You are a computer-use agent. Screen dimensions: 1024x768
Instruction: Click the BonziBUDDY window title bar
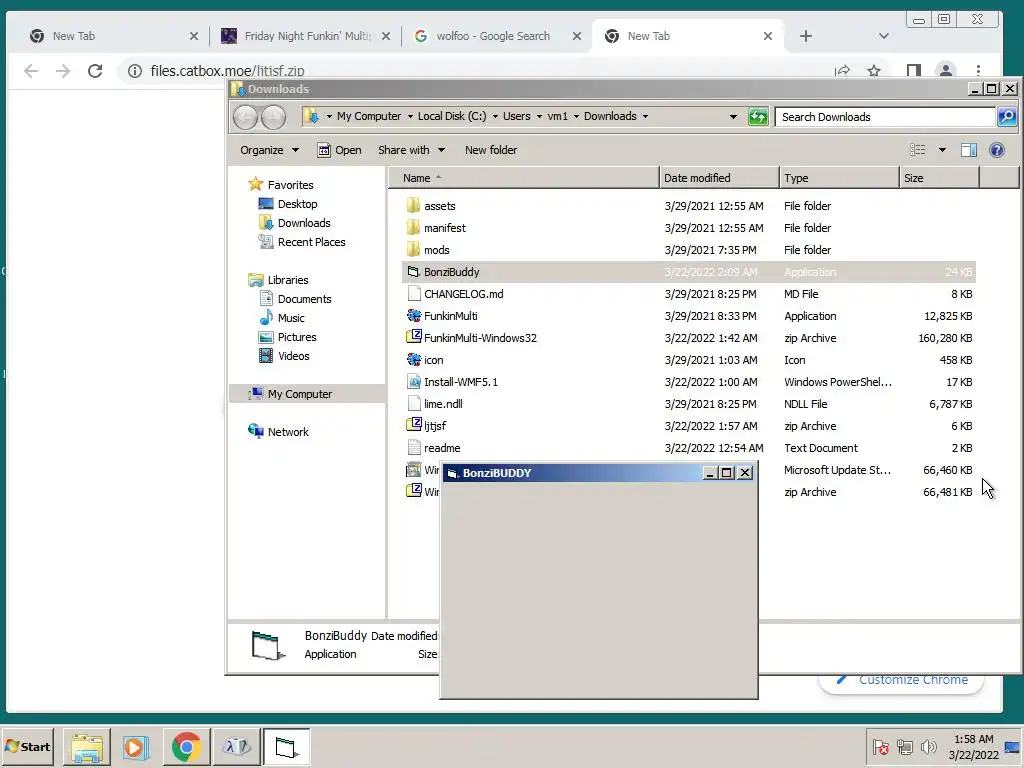pyautogui.click(x=575, y=473)
